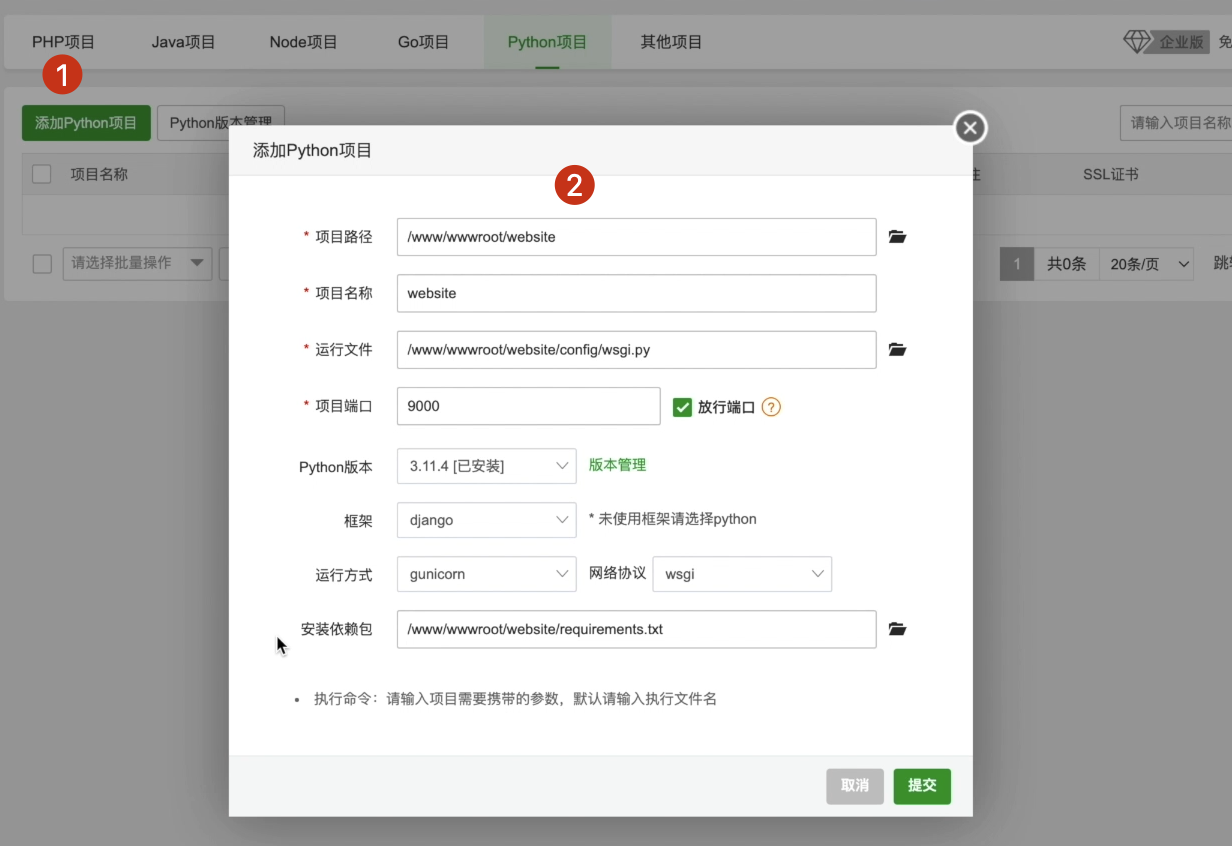The width and height of the screenshot is (1232, 846).
Task: Click the 企业版 diamond icon
Action: [x=1138, y=41]
